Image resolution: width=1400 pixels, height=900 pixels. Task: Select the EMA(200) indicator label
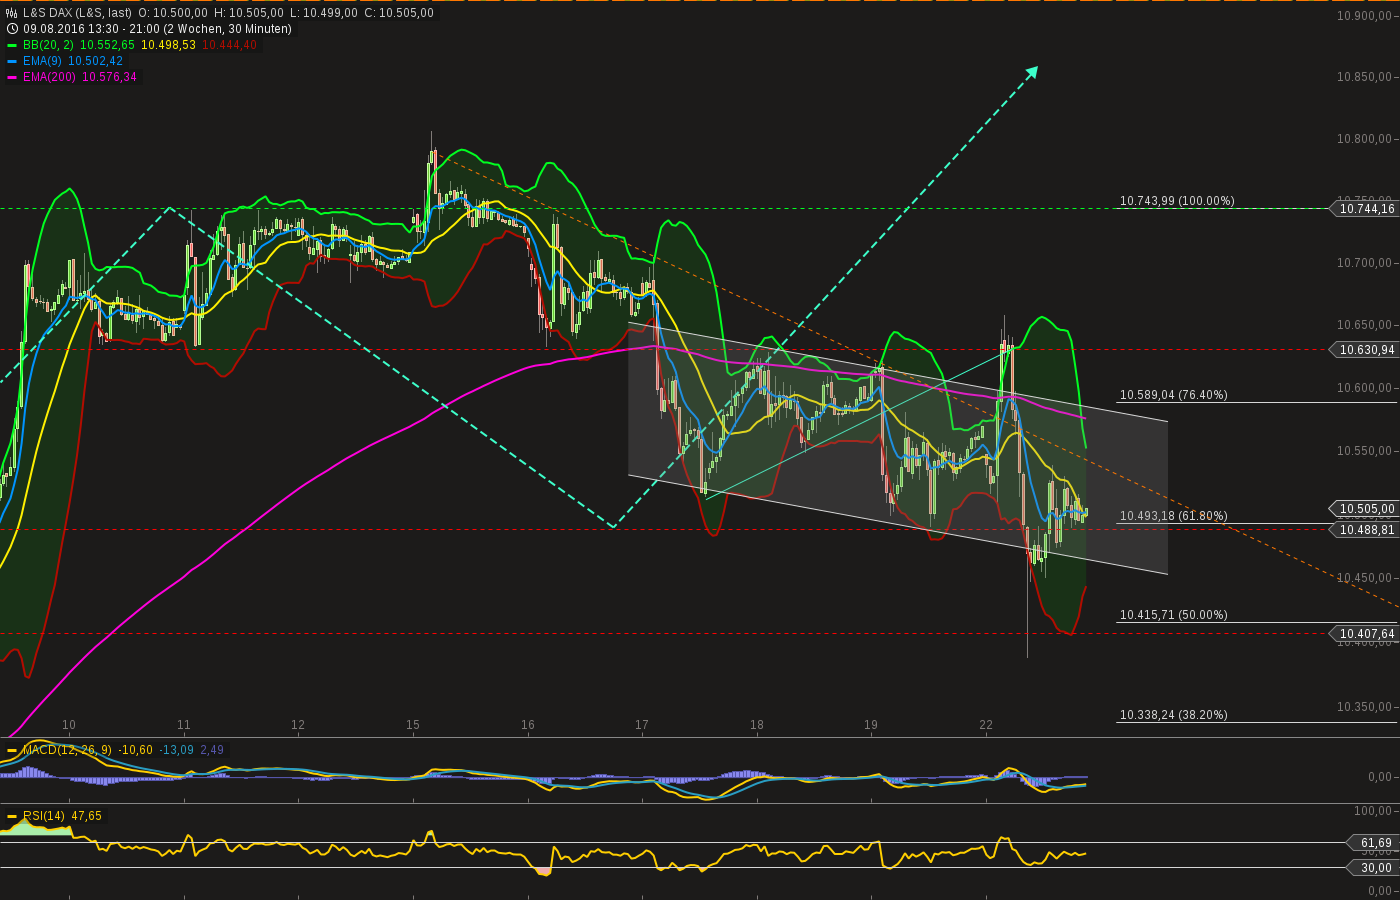tap(50, 77)
